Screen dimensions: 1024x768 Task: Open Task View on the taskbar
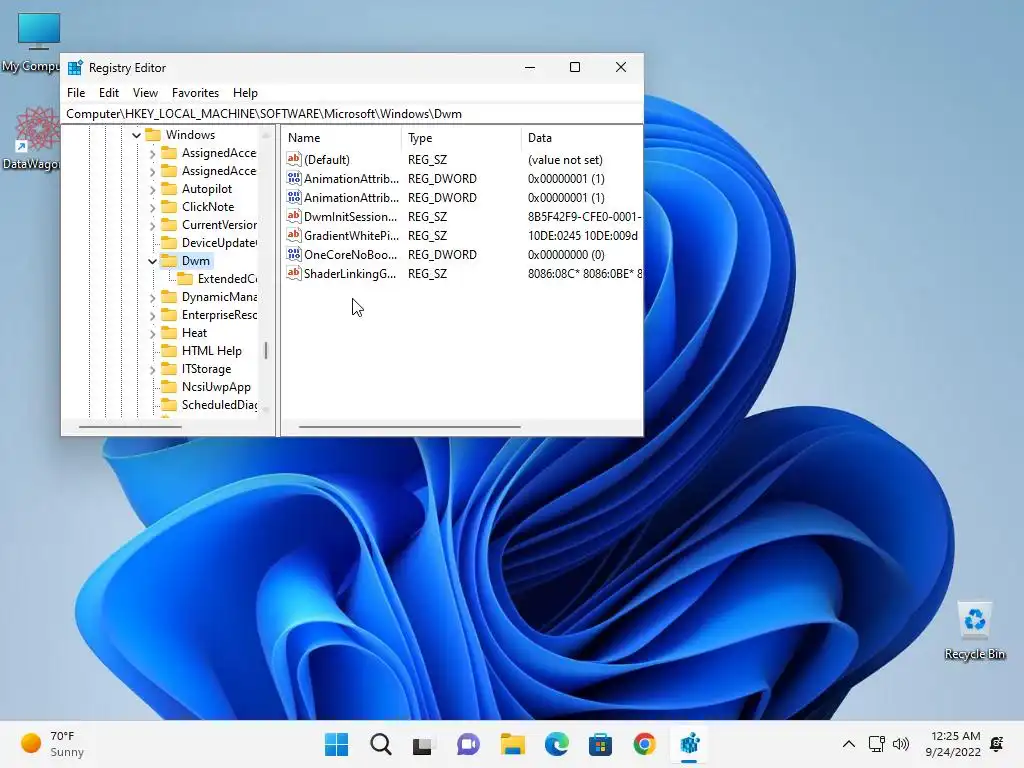(423, 744)
